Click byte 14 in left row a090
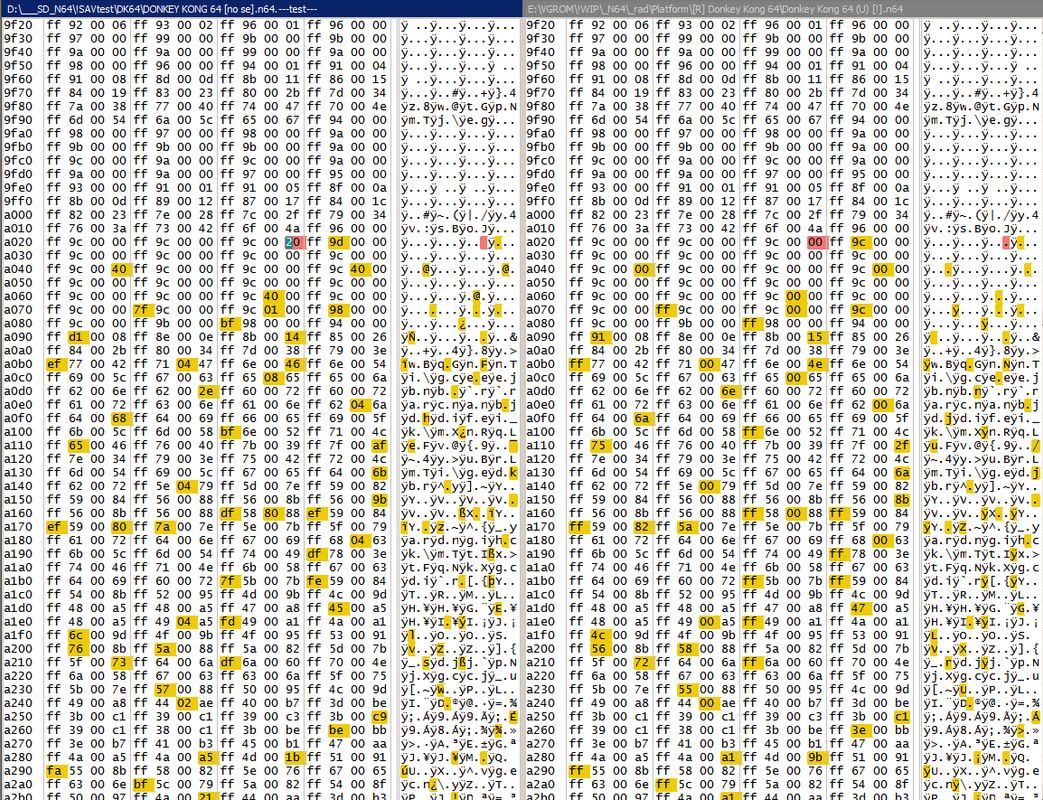This screenshot has height=800, width=1043. (x=293, y=337)
